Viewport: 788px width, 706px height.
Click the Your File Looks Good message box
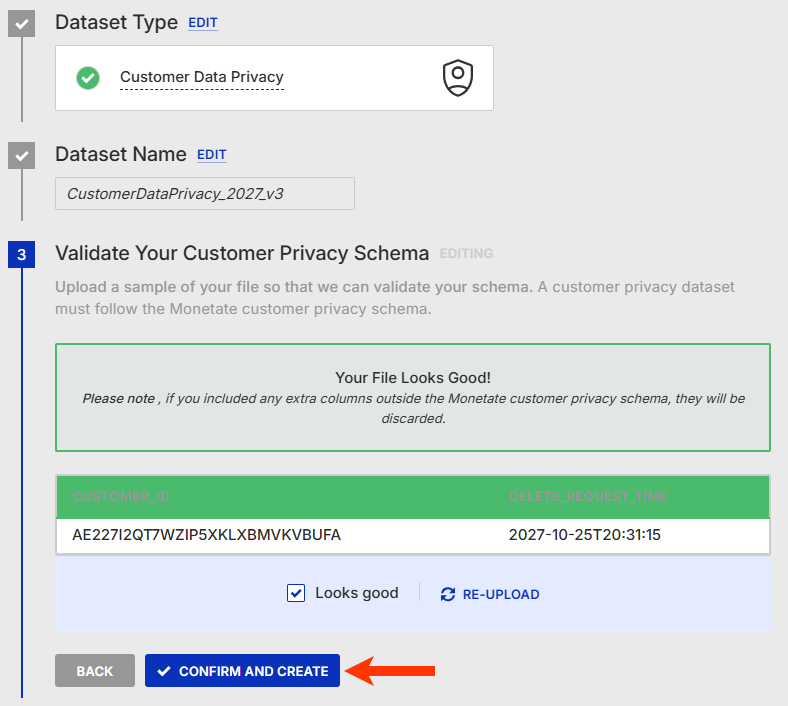(413, 397)
